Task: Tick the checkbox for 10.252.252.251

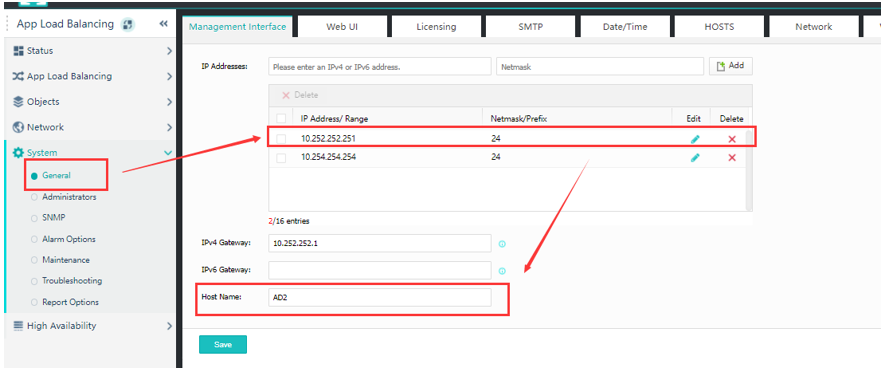Action: pyautogui.click(x=281, y=139)
